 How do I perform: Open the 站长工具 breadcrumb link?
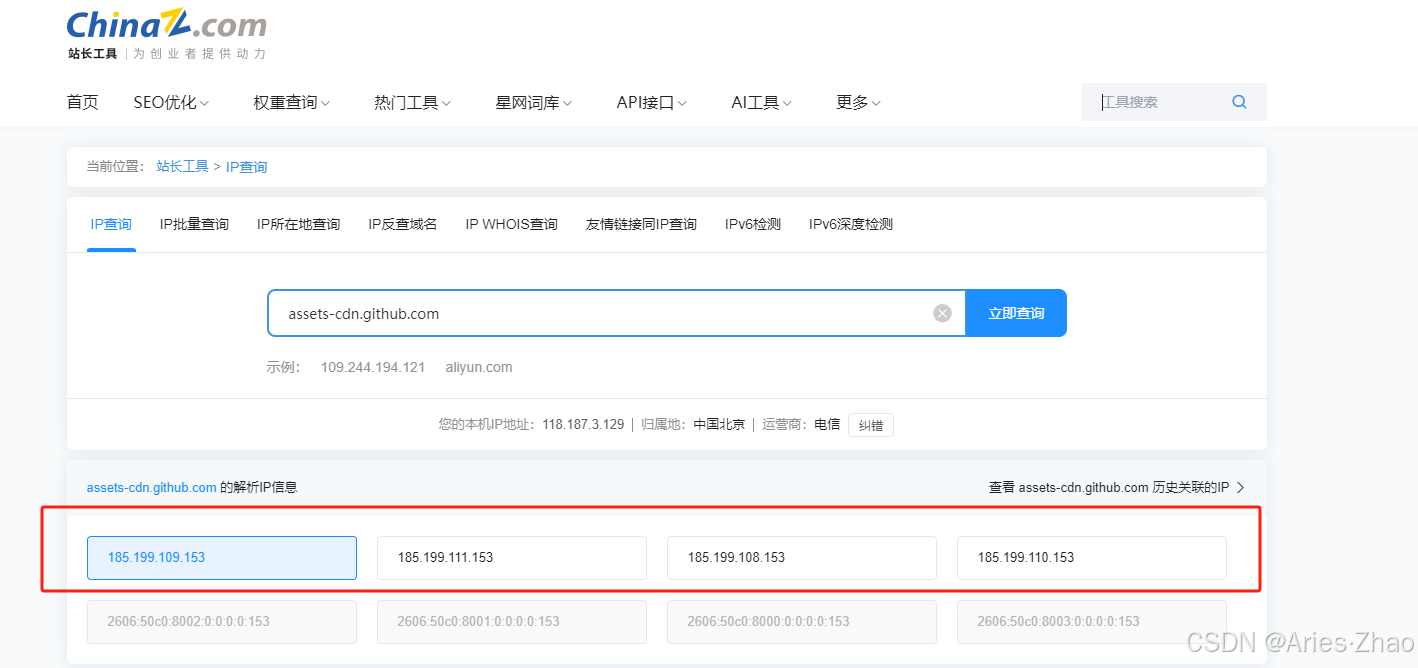(x=182, y=167)
